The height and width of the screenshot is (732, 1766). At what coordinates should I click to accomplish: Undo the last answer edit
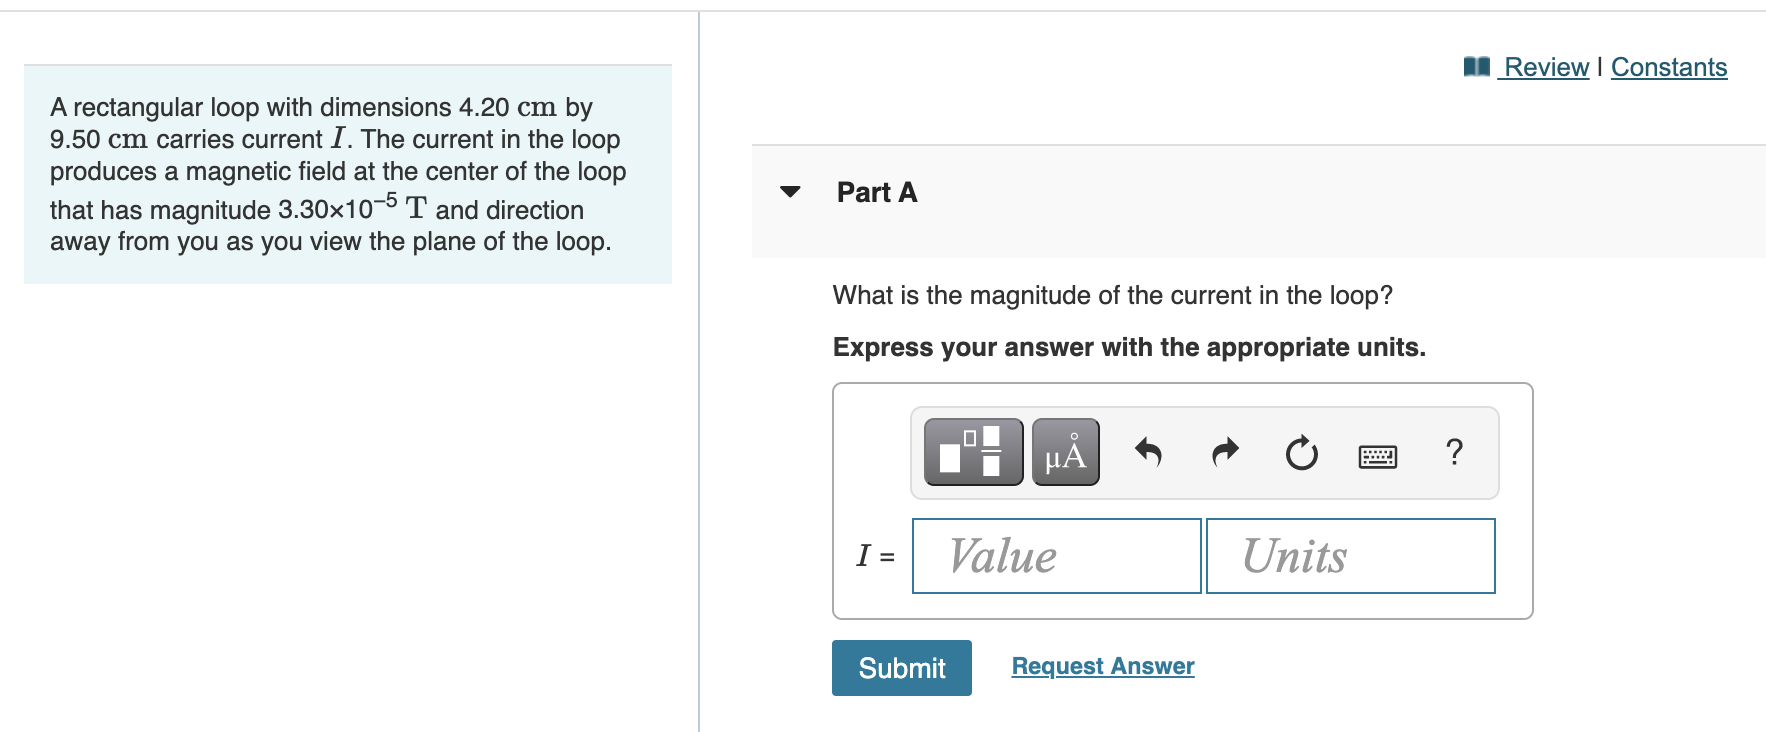point(1148,452)
